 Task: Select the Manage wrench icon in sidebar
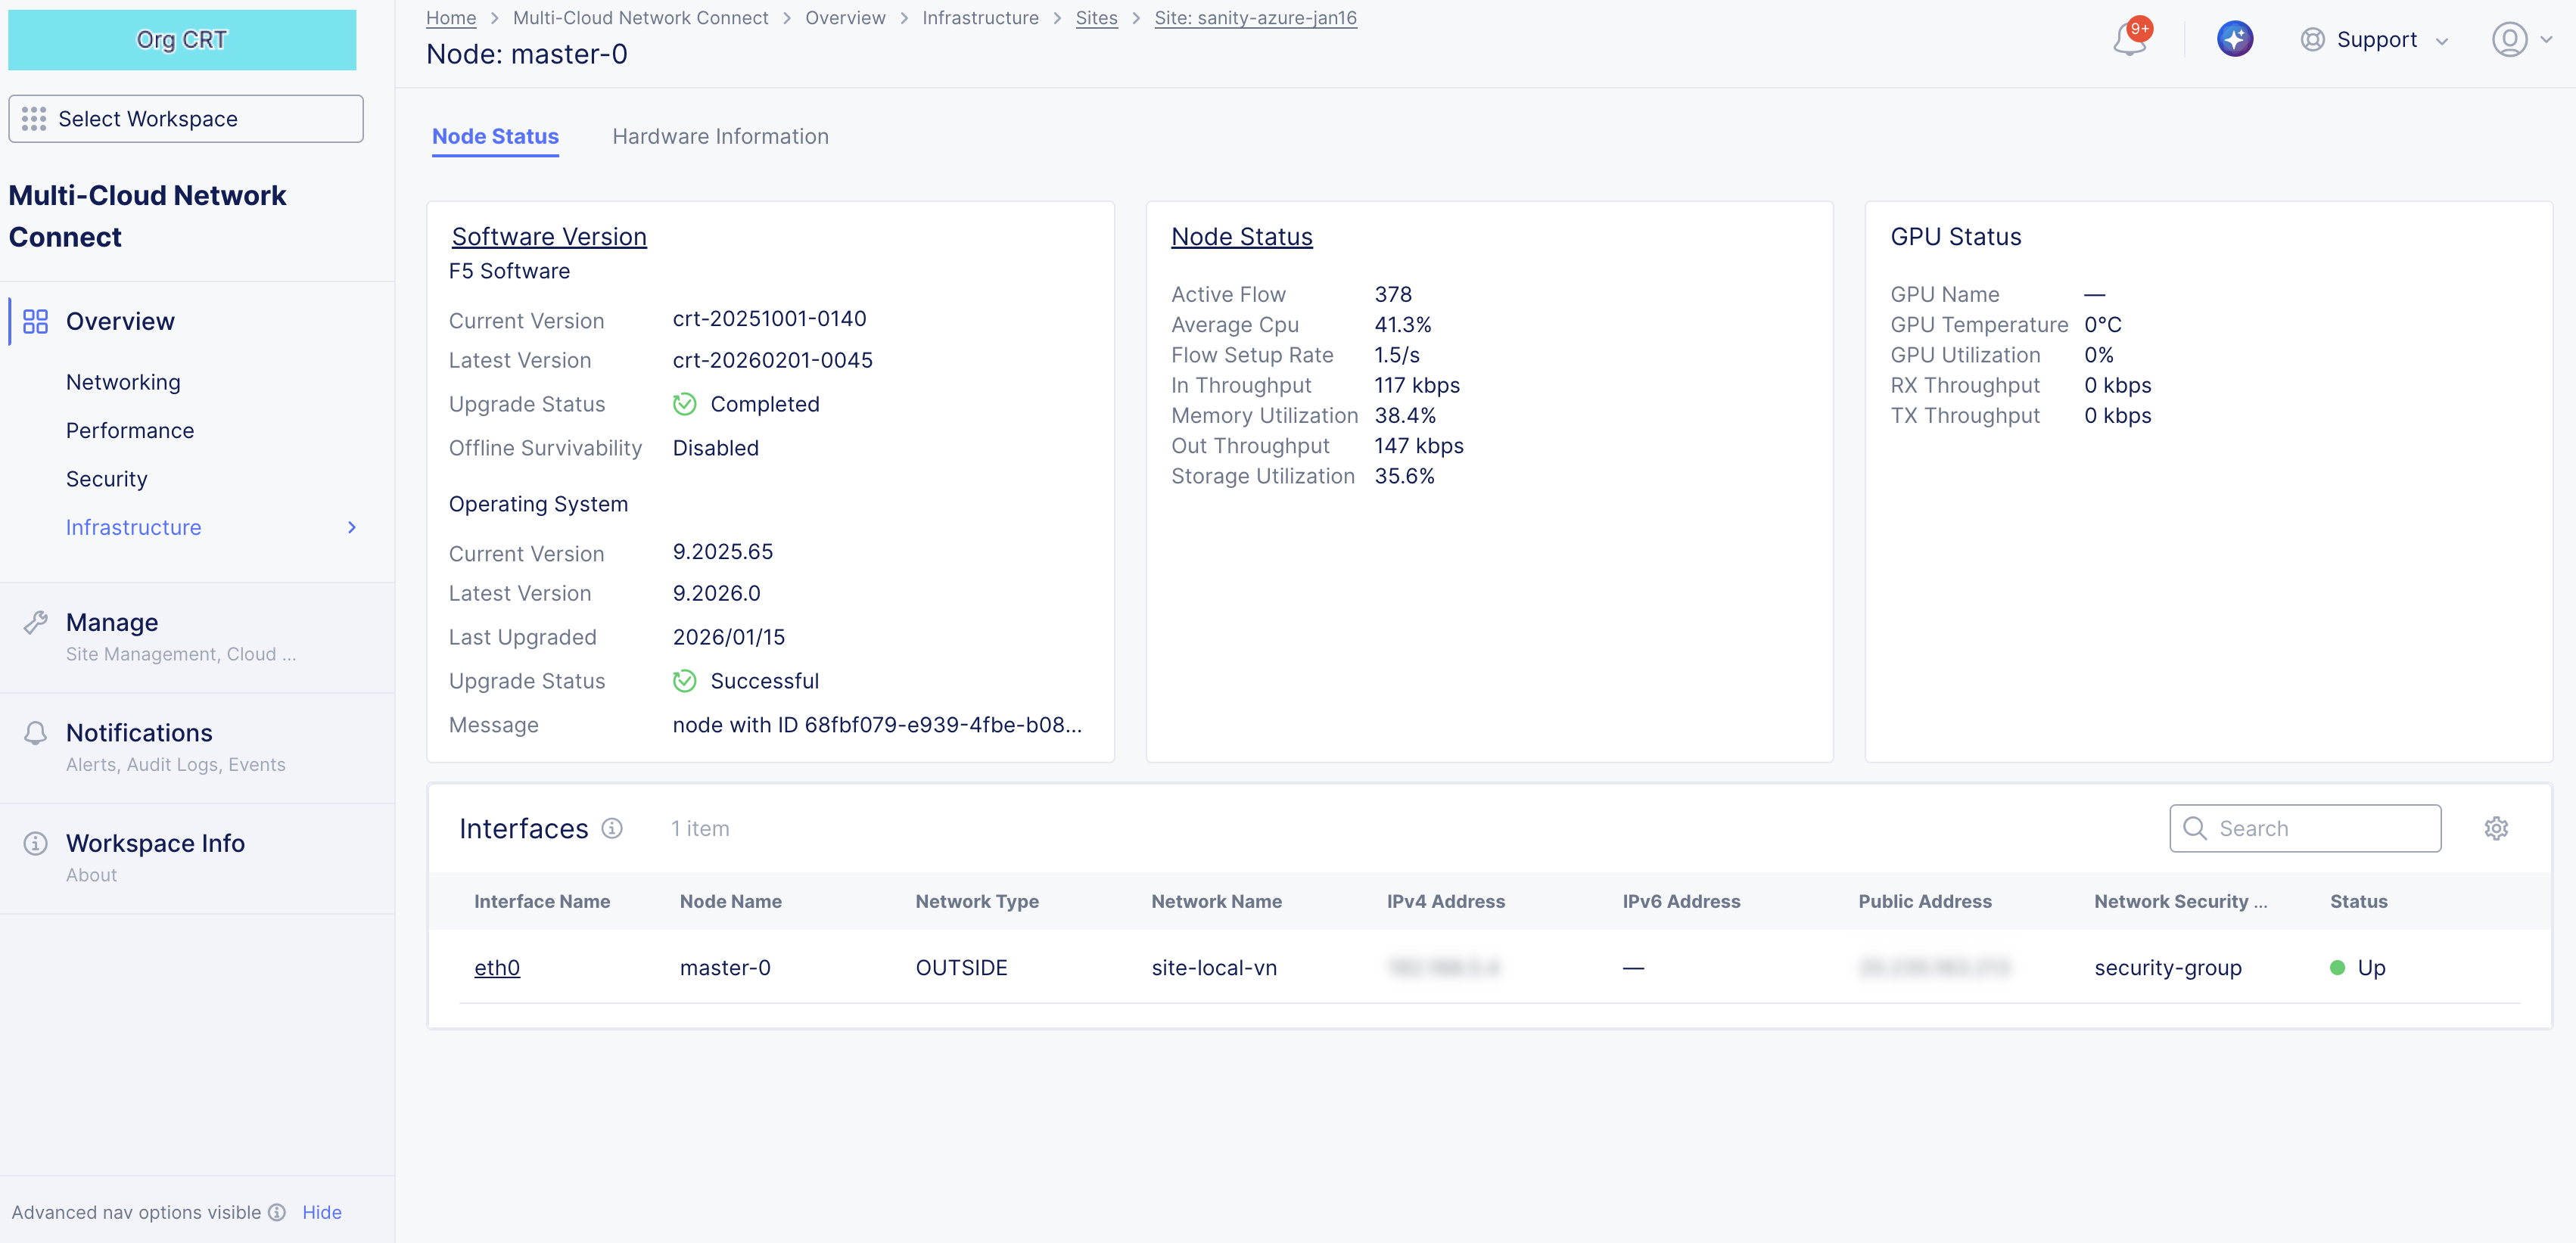[x=36, y=621]
